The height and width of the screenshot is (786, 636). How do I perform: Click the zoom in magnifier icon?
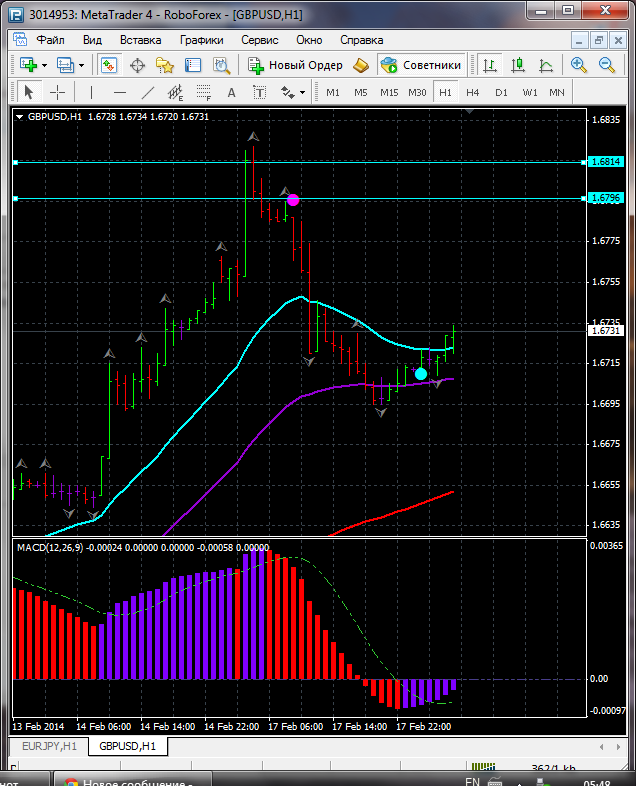point(579,65)
